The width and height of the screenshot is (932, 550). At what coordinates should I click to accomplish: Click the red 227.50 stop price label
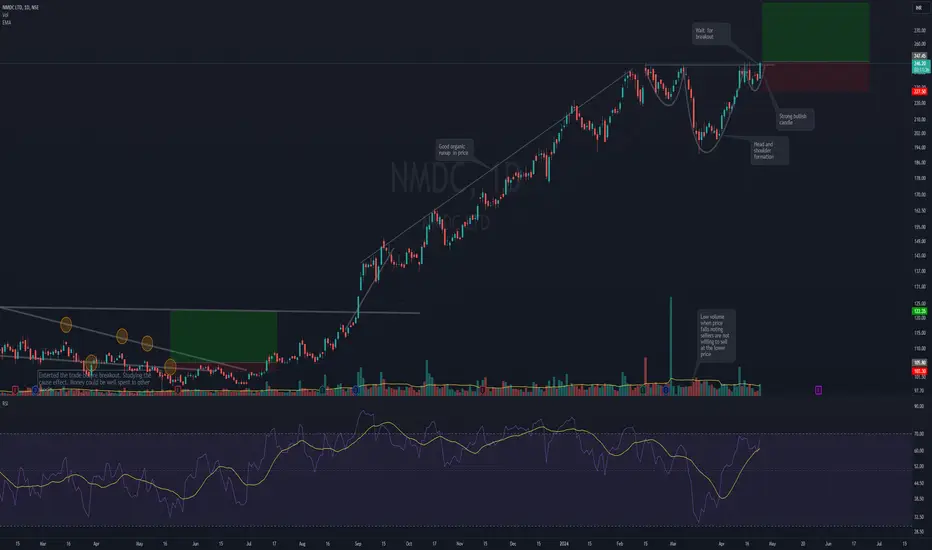pyautogui.click(x=919, y=92)
